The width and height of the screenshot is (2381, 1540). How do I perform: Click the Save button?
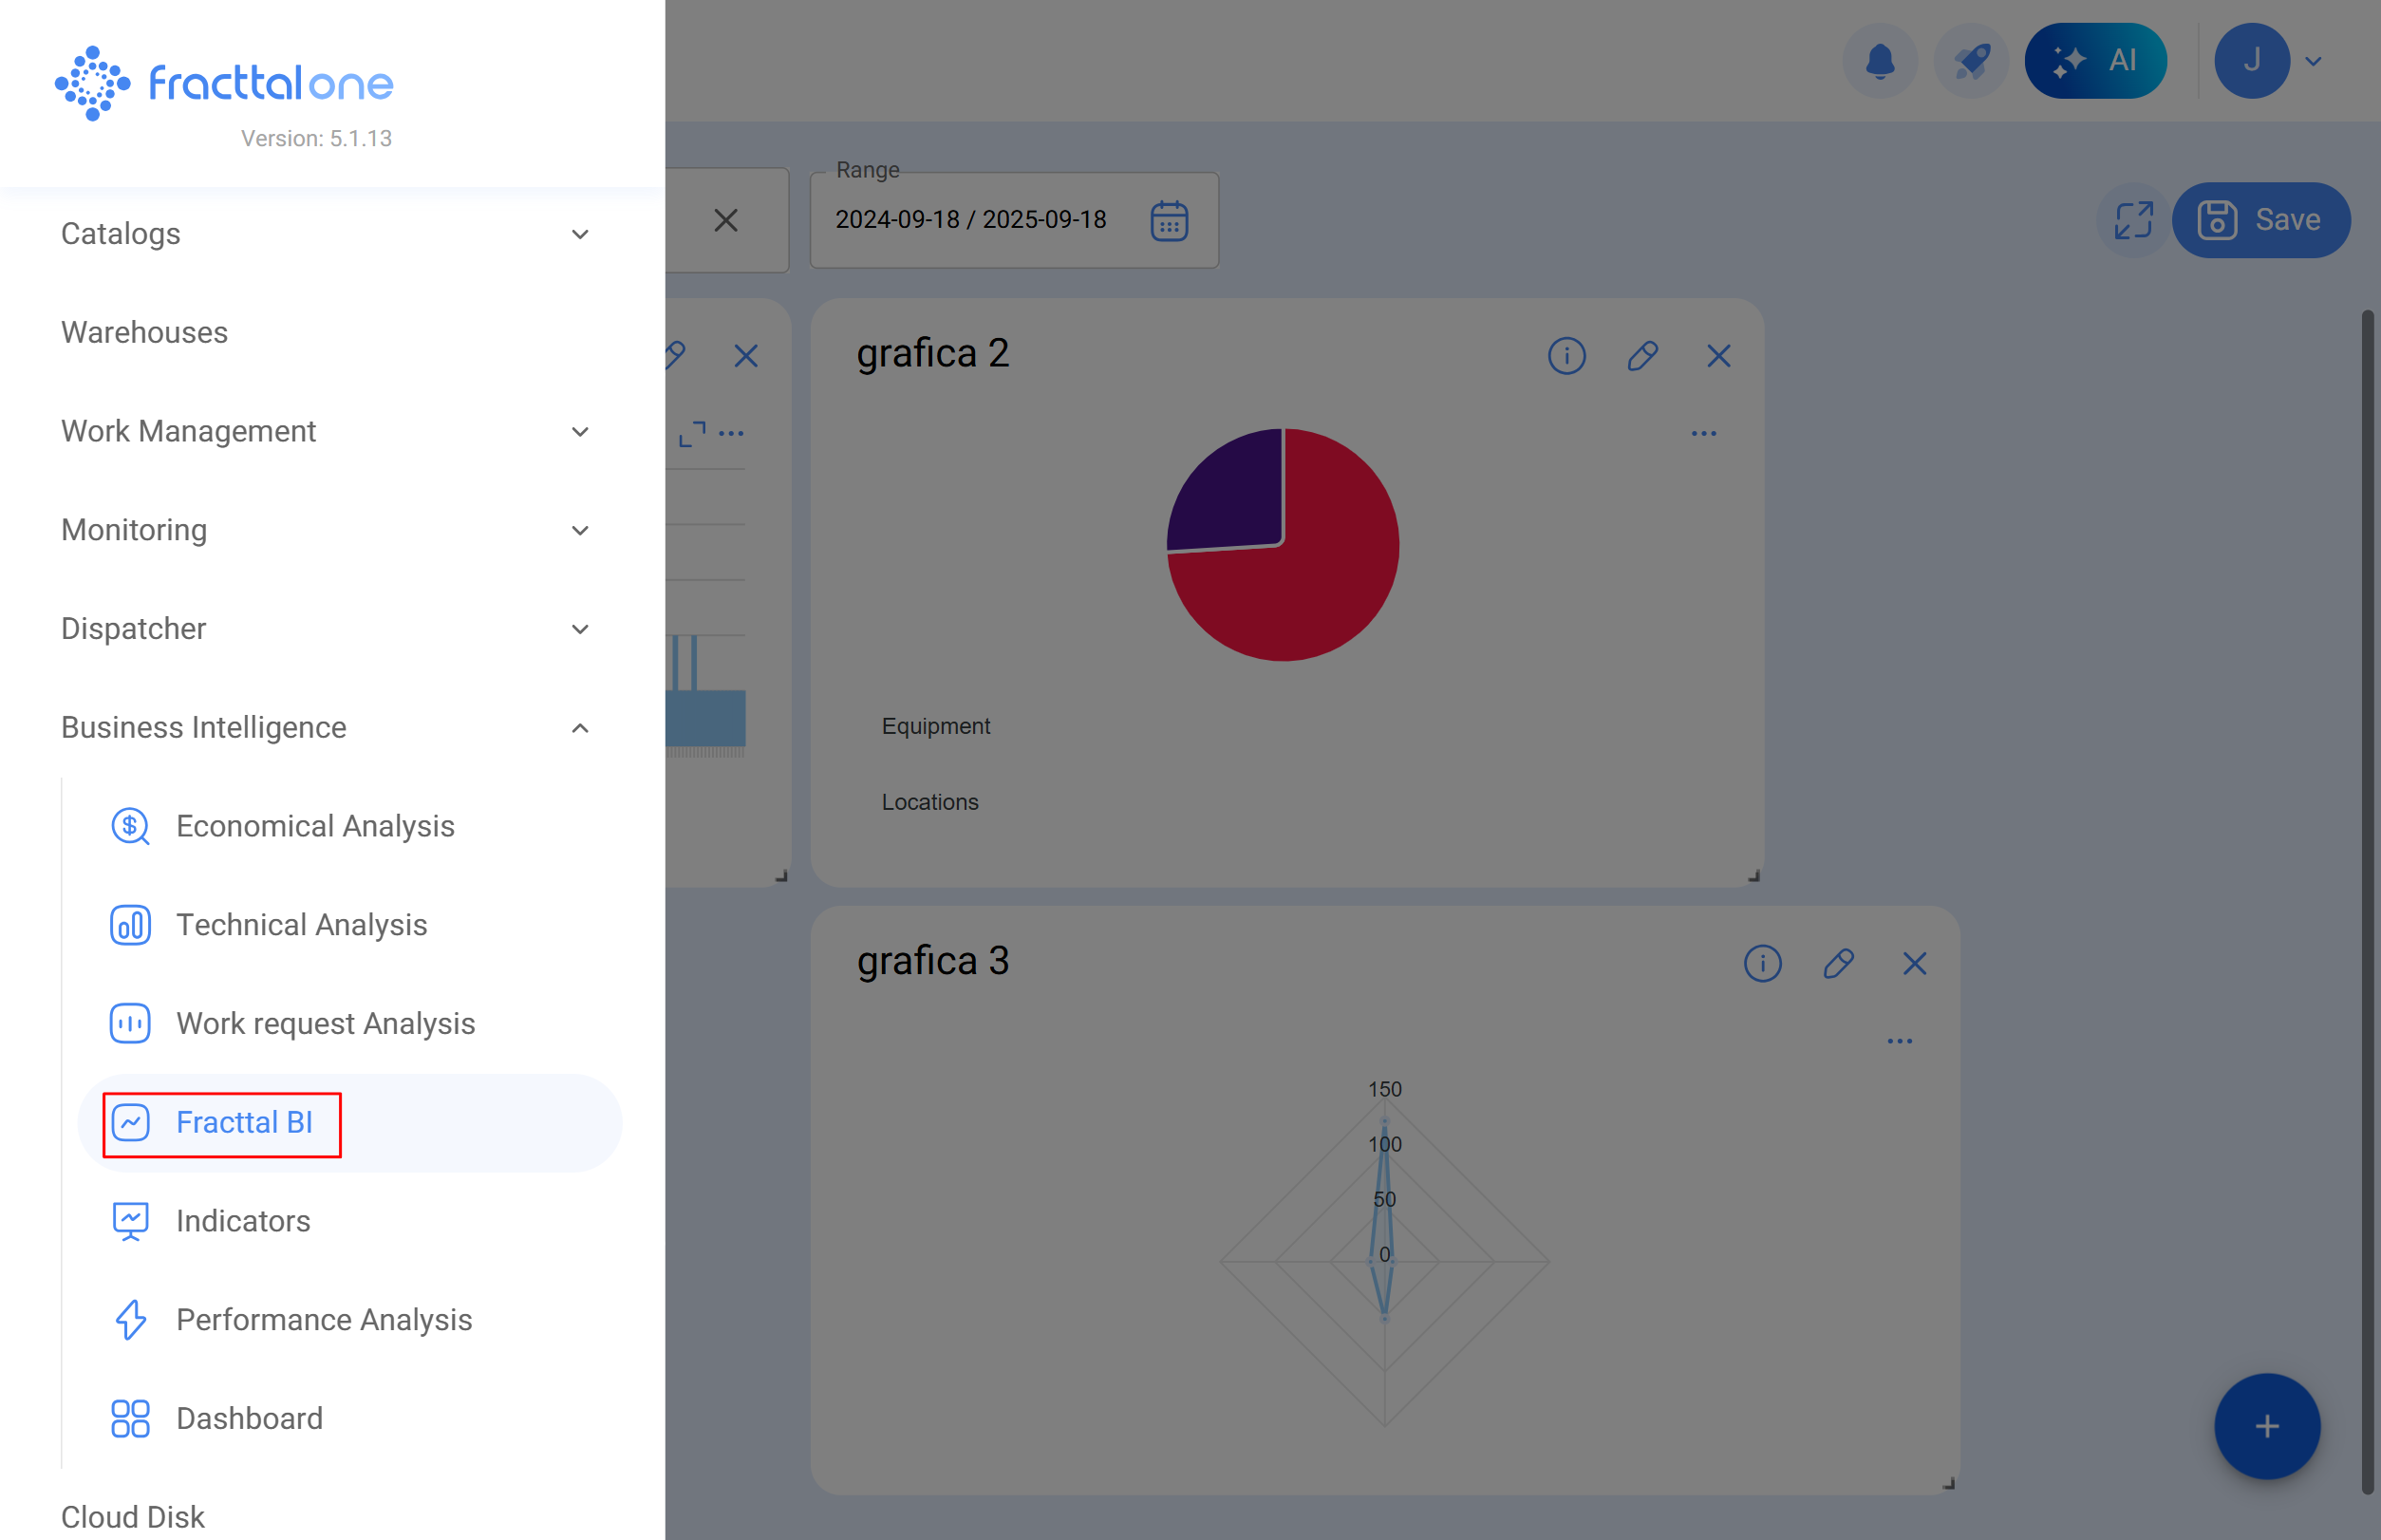pyautogui.click(x=2260, y=220)
